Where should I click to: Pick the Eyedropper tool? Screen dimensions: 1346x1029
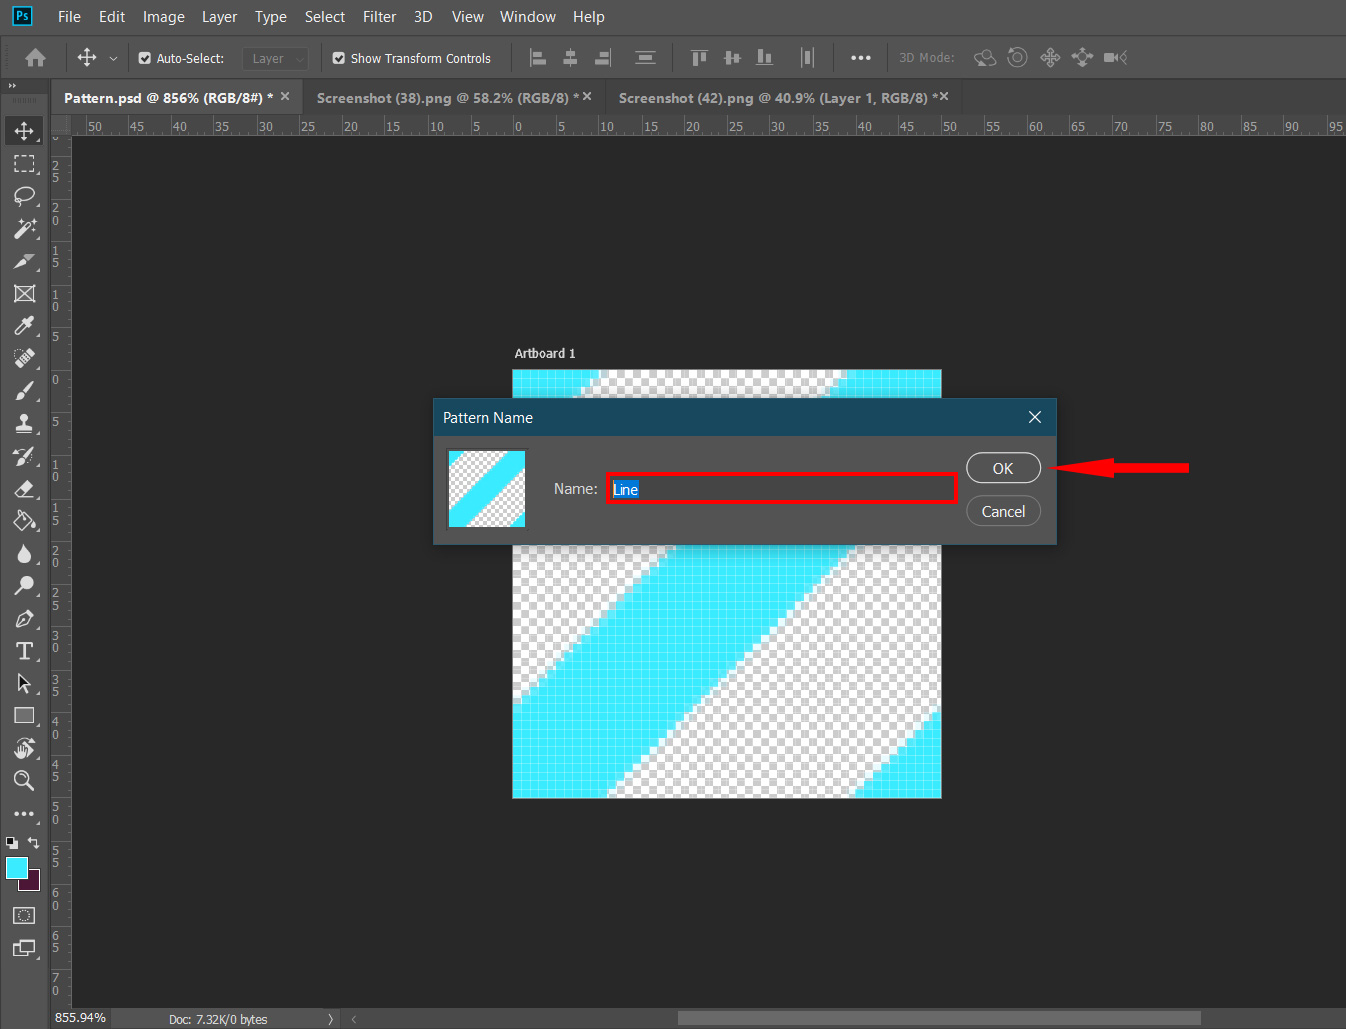24,326
